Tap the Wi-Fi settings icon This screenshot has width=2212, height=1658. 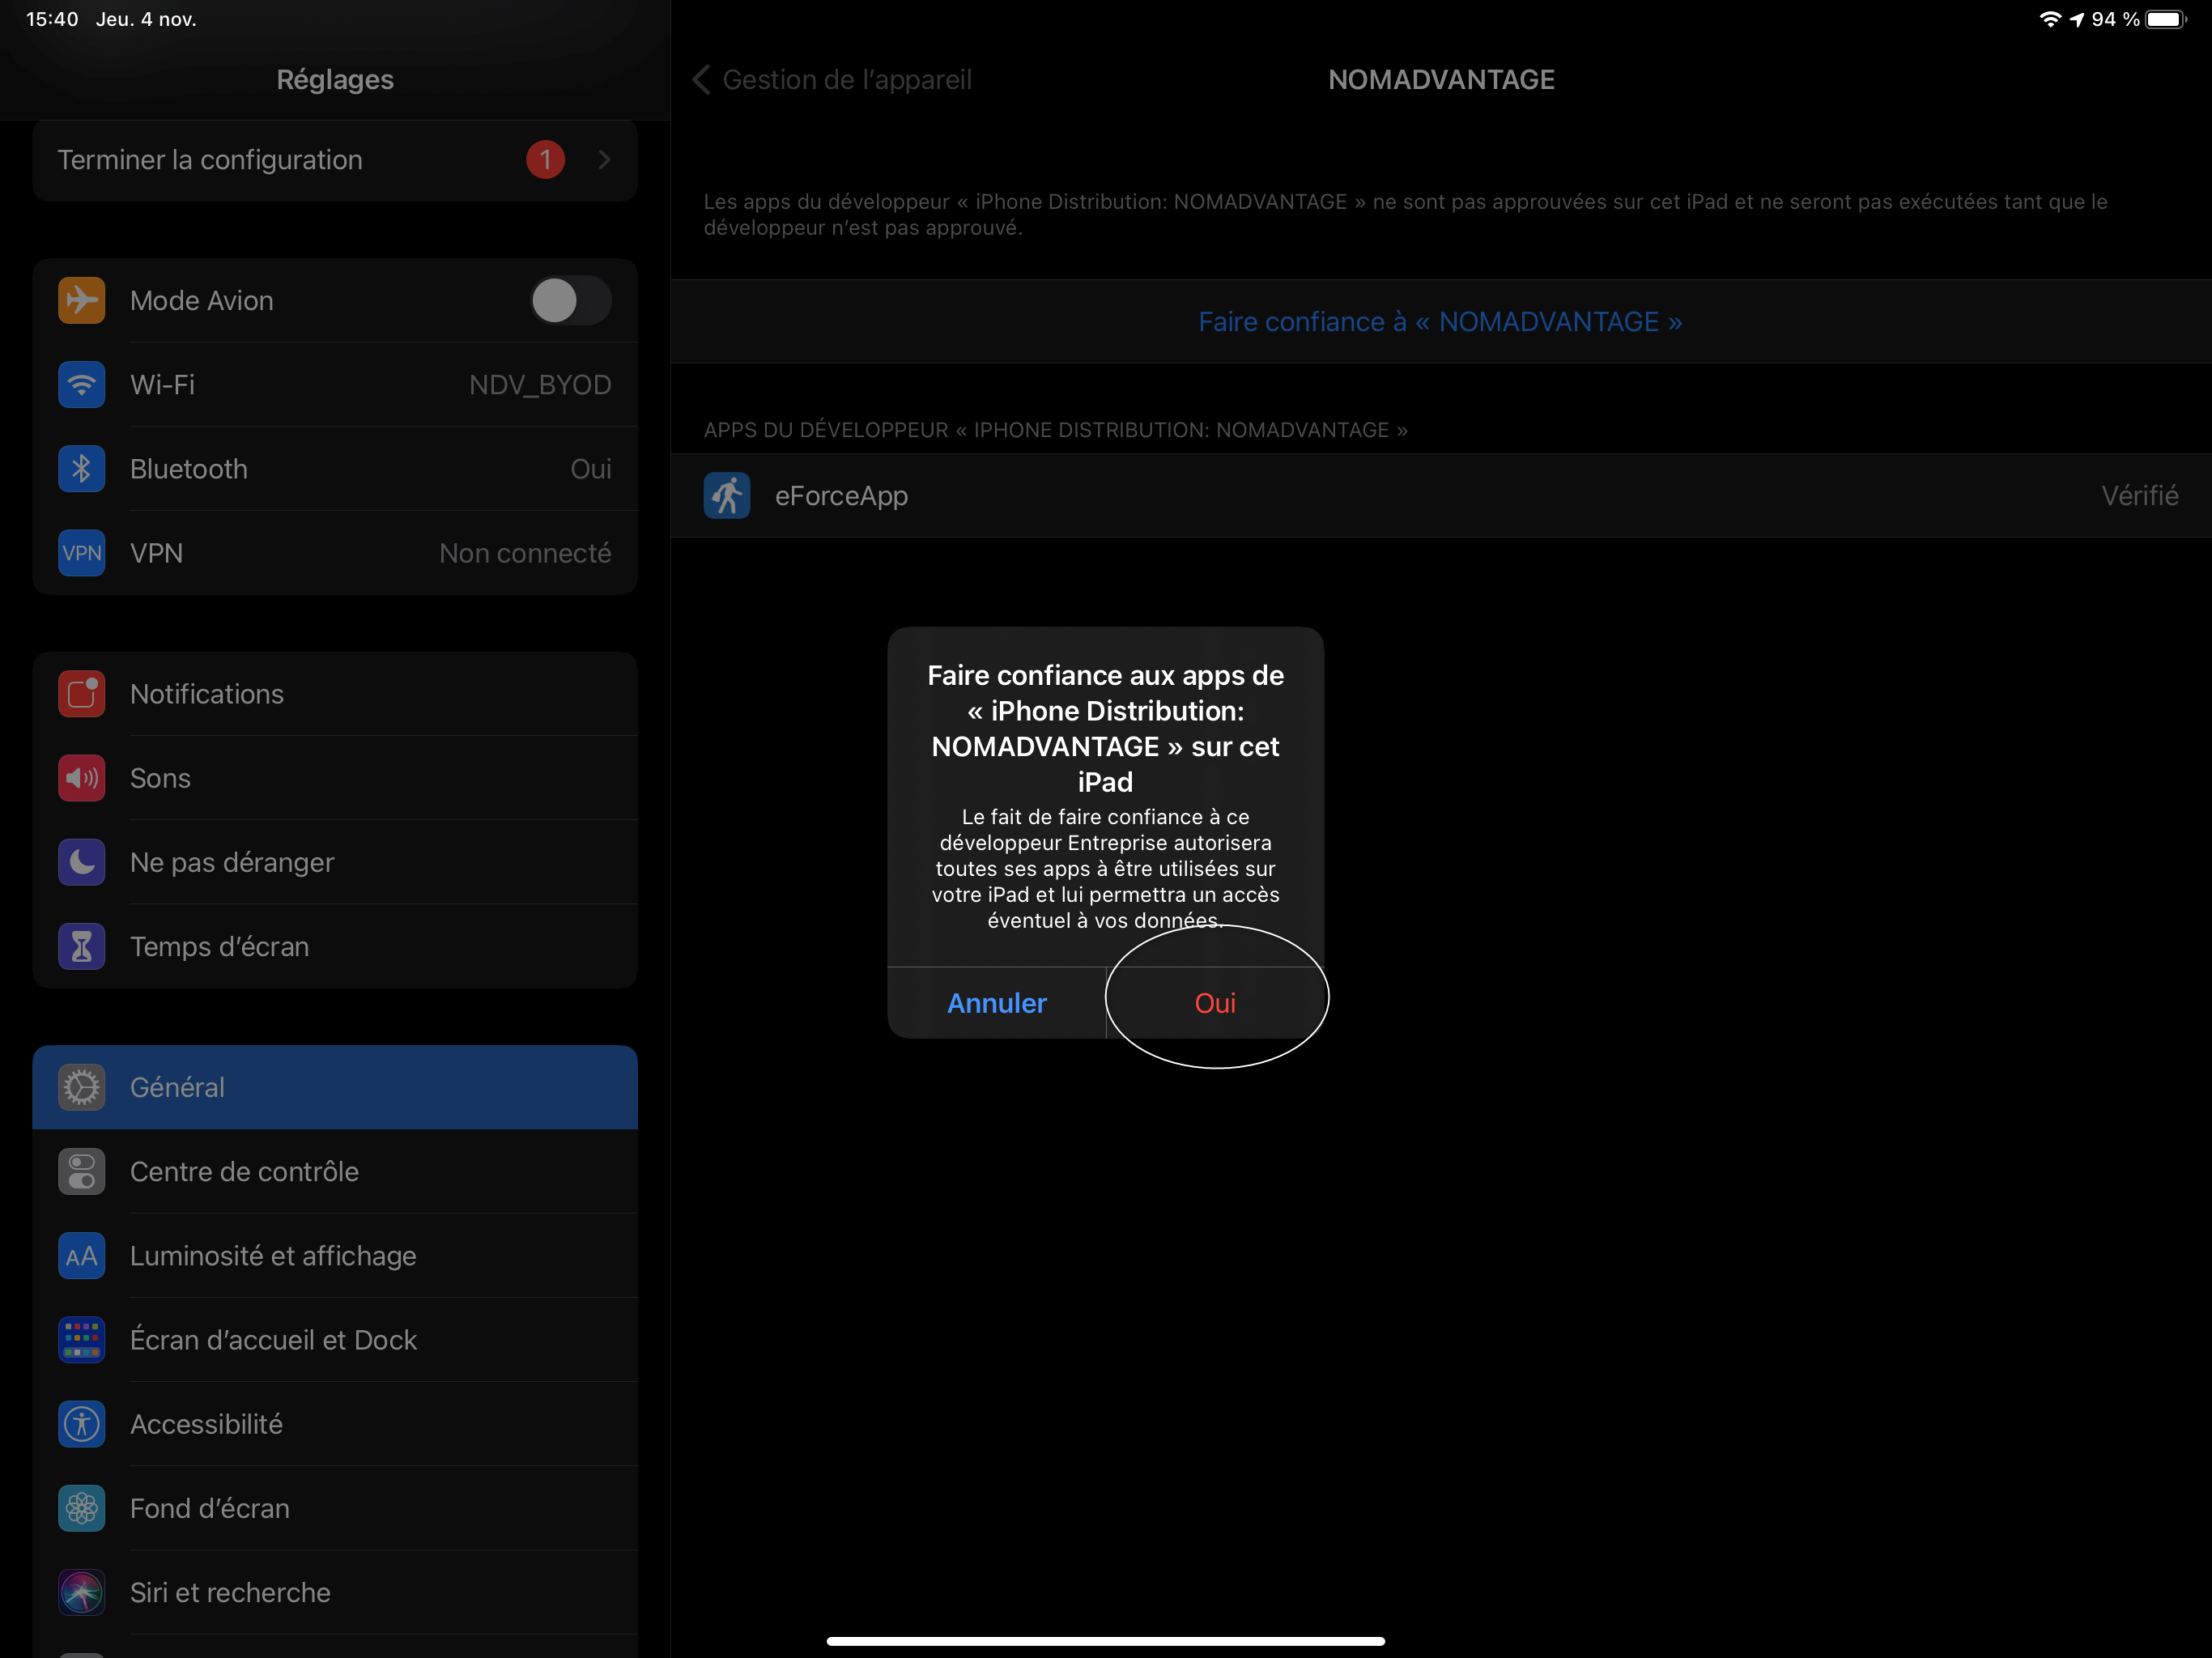[x=82, y=385]
